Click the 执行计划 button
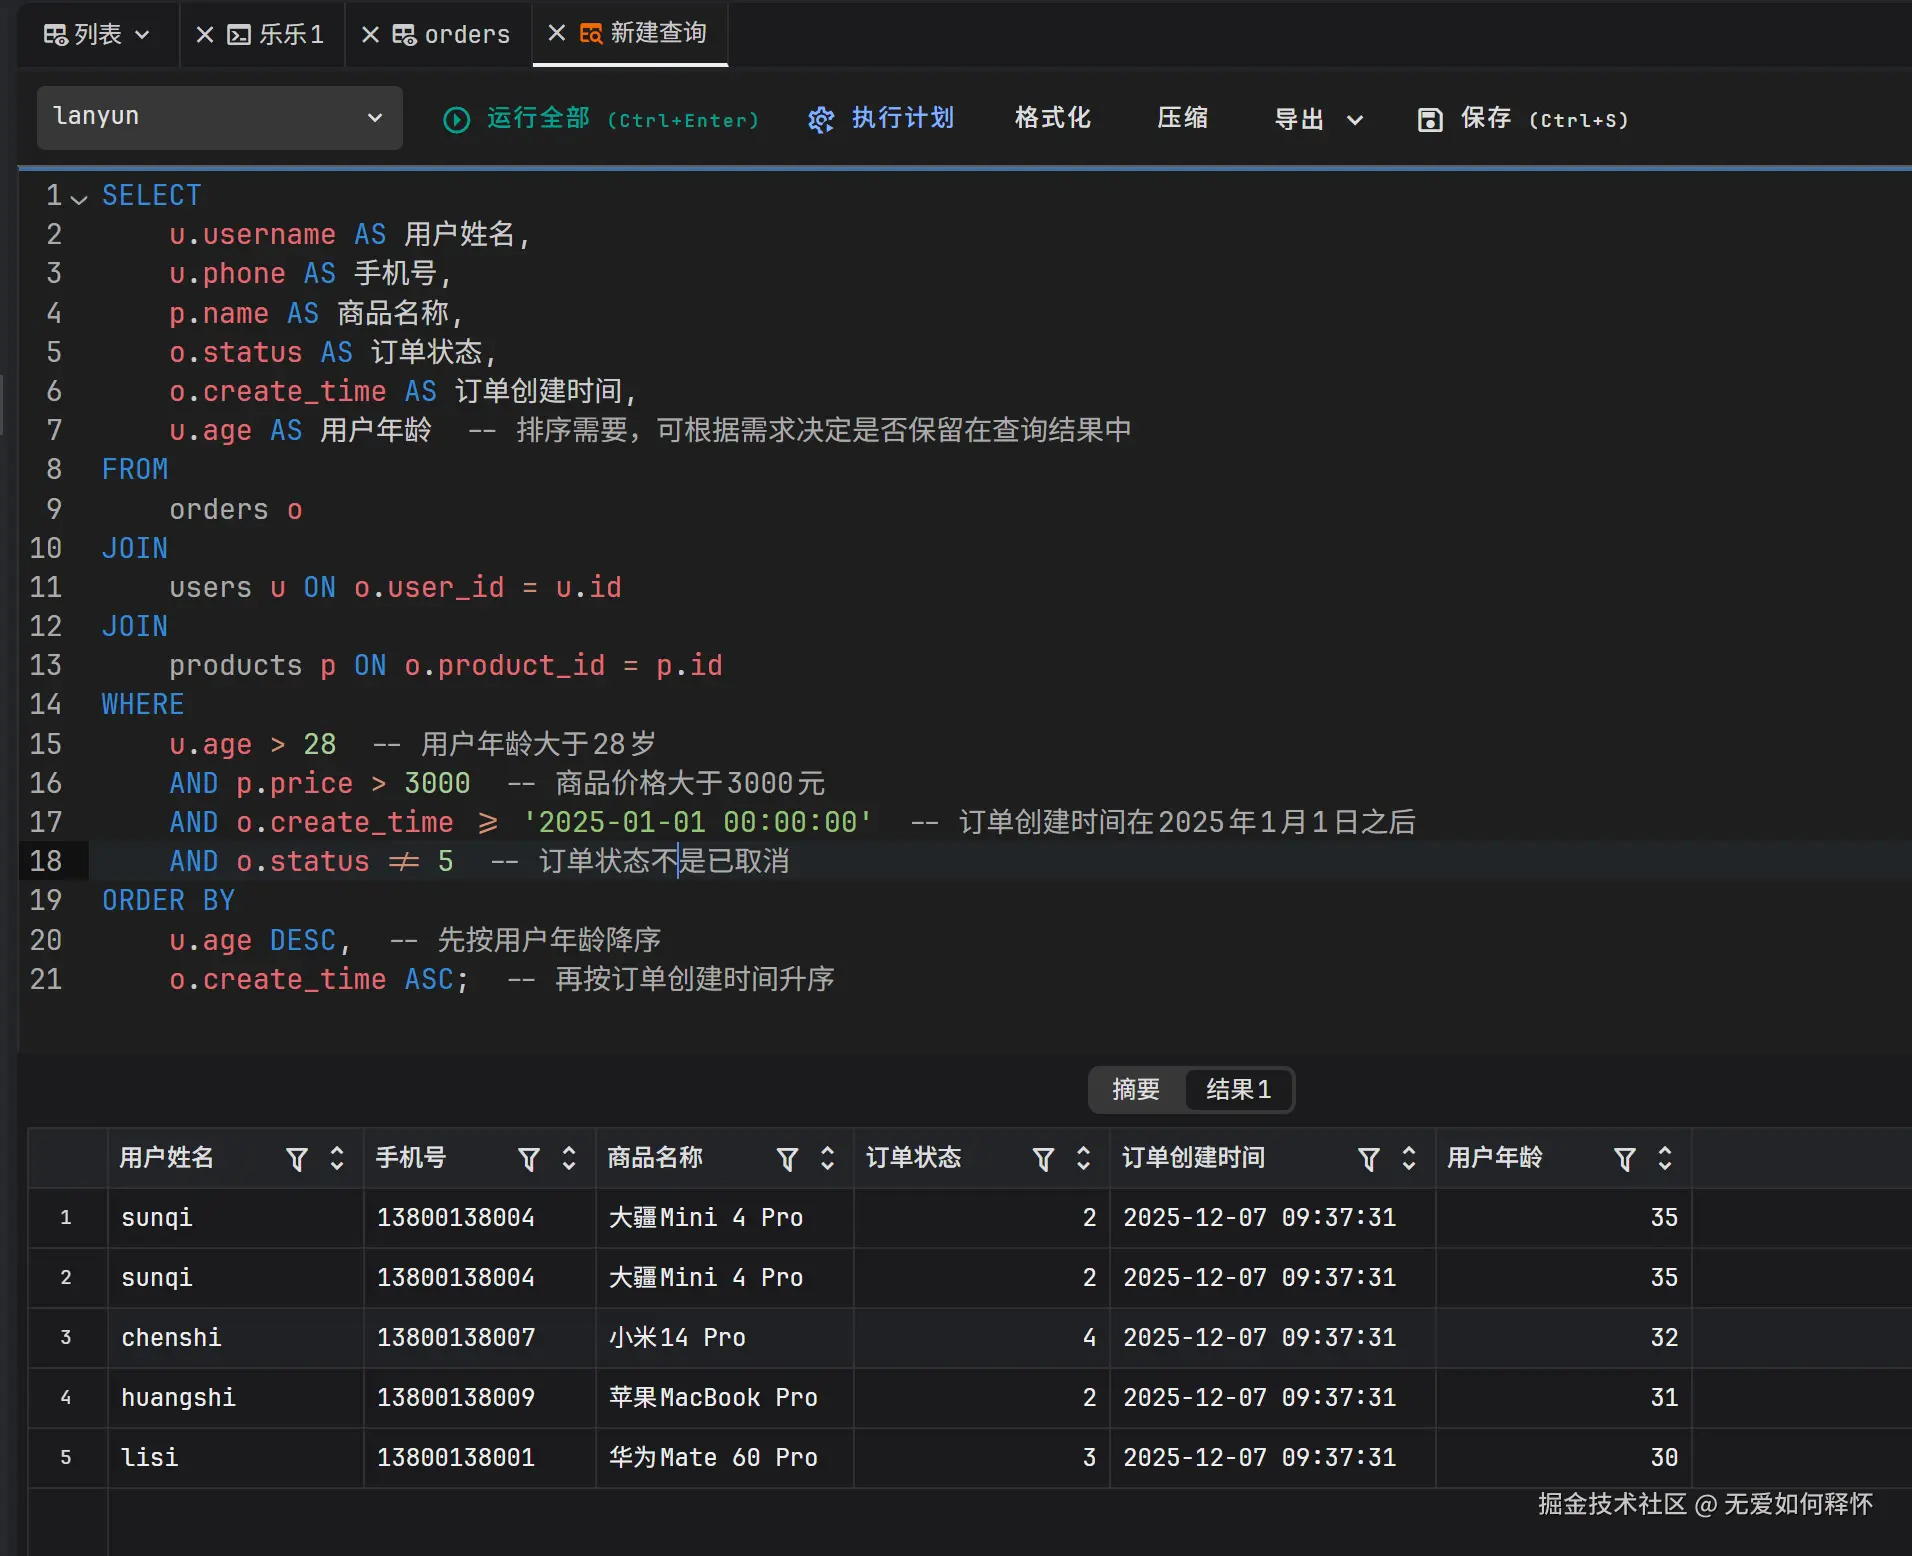Screen dimensions: 1912x1556 881,119
